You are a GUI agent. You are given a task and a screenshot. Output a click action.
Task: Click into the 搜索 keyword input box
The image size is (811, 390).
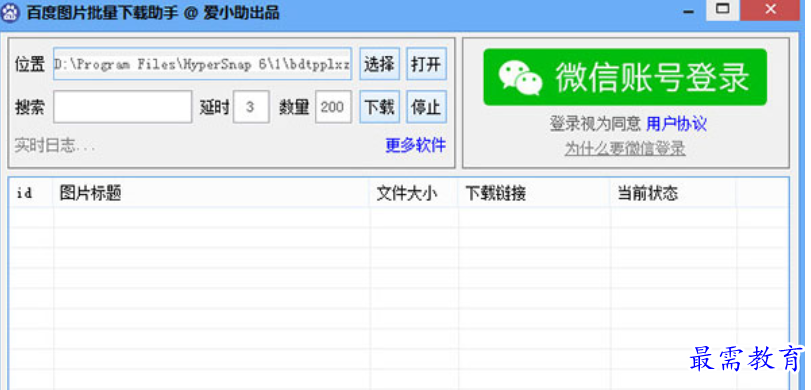tap(123, 107)
